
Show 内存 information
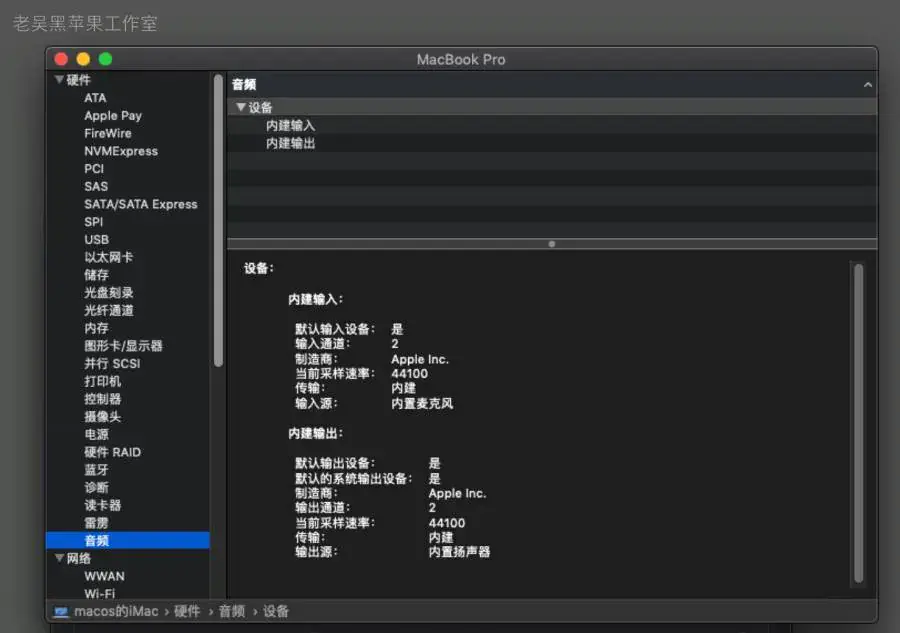point(96,328)
